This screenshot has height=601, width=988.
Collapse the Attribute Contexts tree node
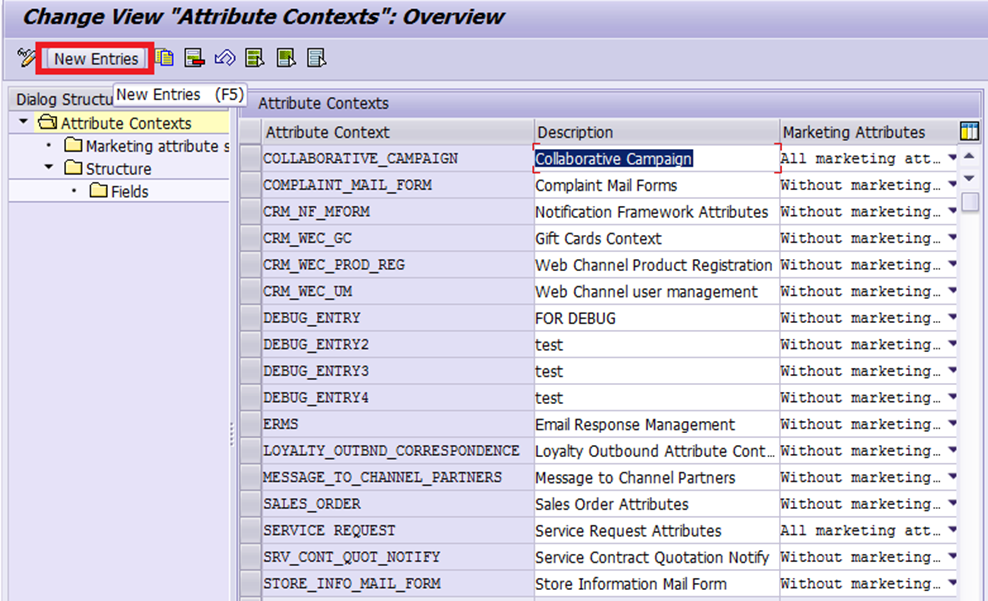click(23, 122)
